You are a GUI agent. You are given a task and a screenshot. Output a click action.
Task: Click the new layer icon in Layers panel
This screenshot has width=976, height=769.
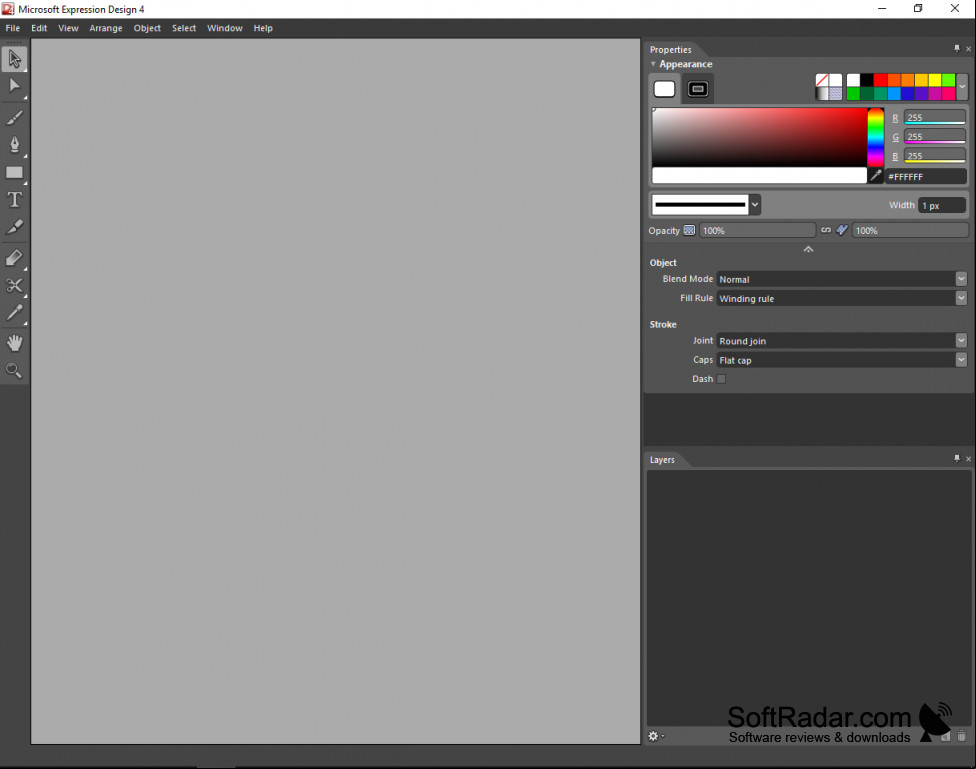click(x=946, y=736)
